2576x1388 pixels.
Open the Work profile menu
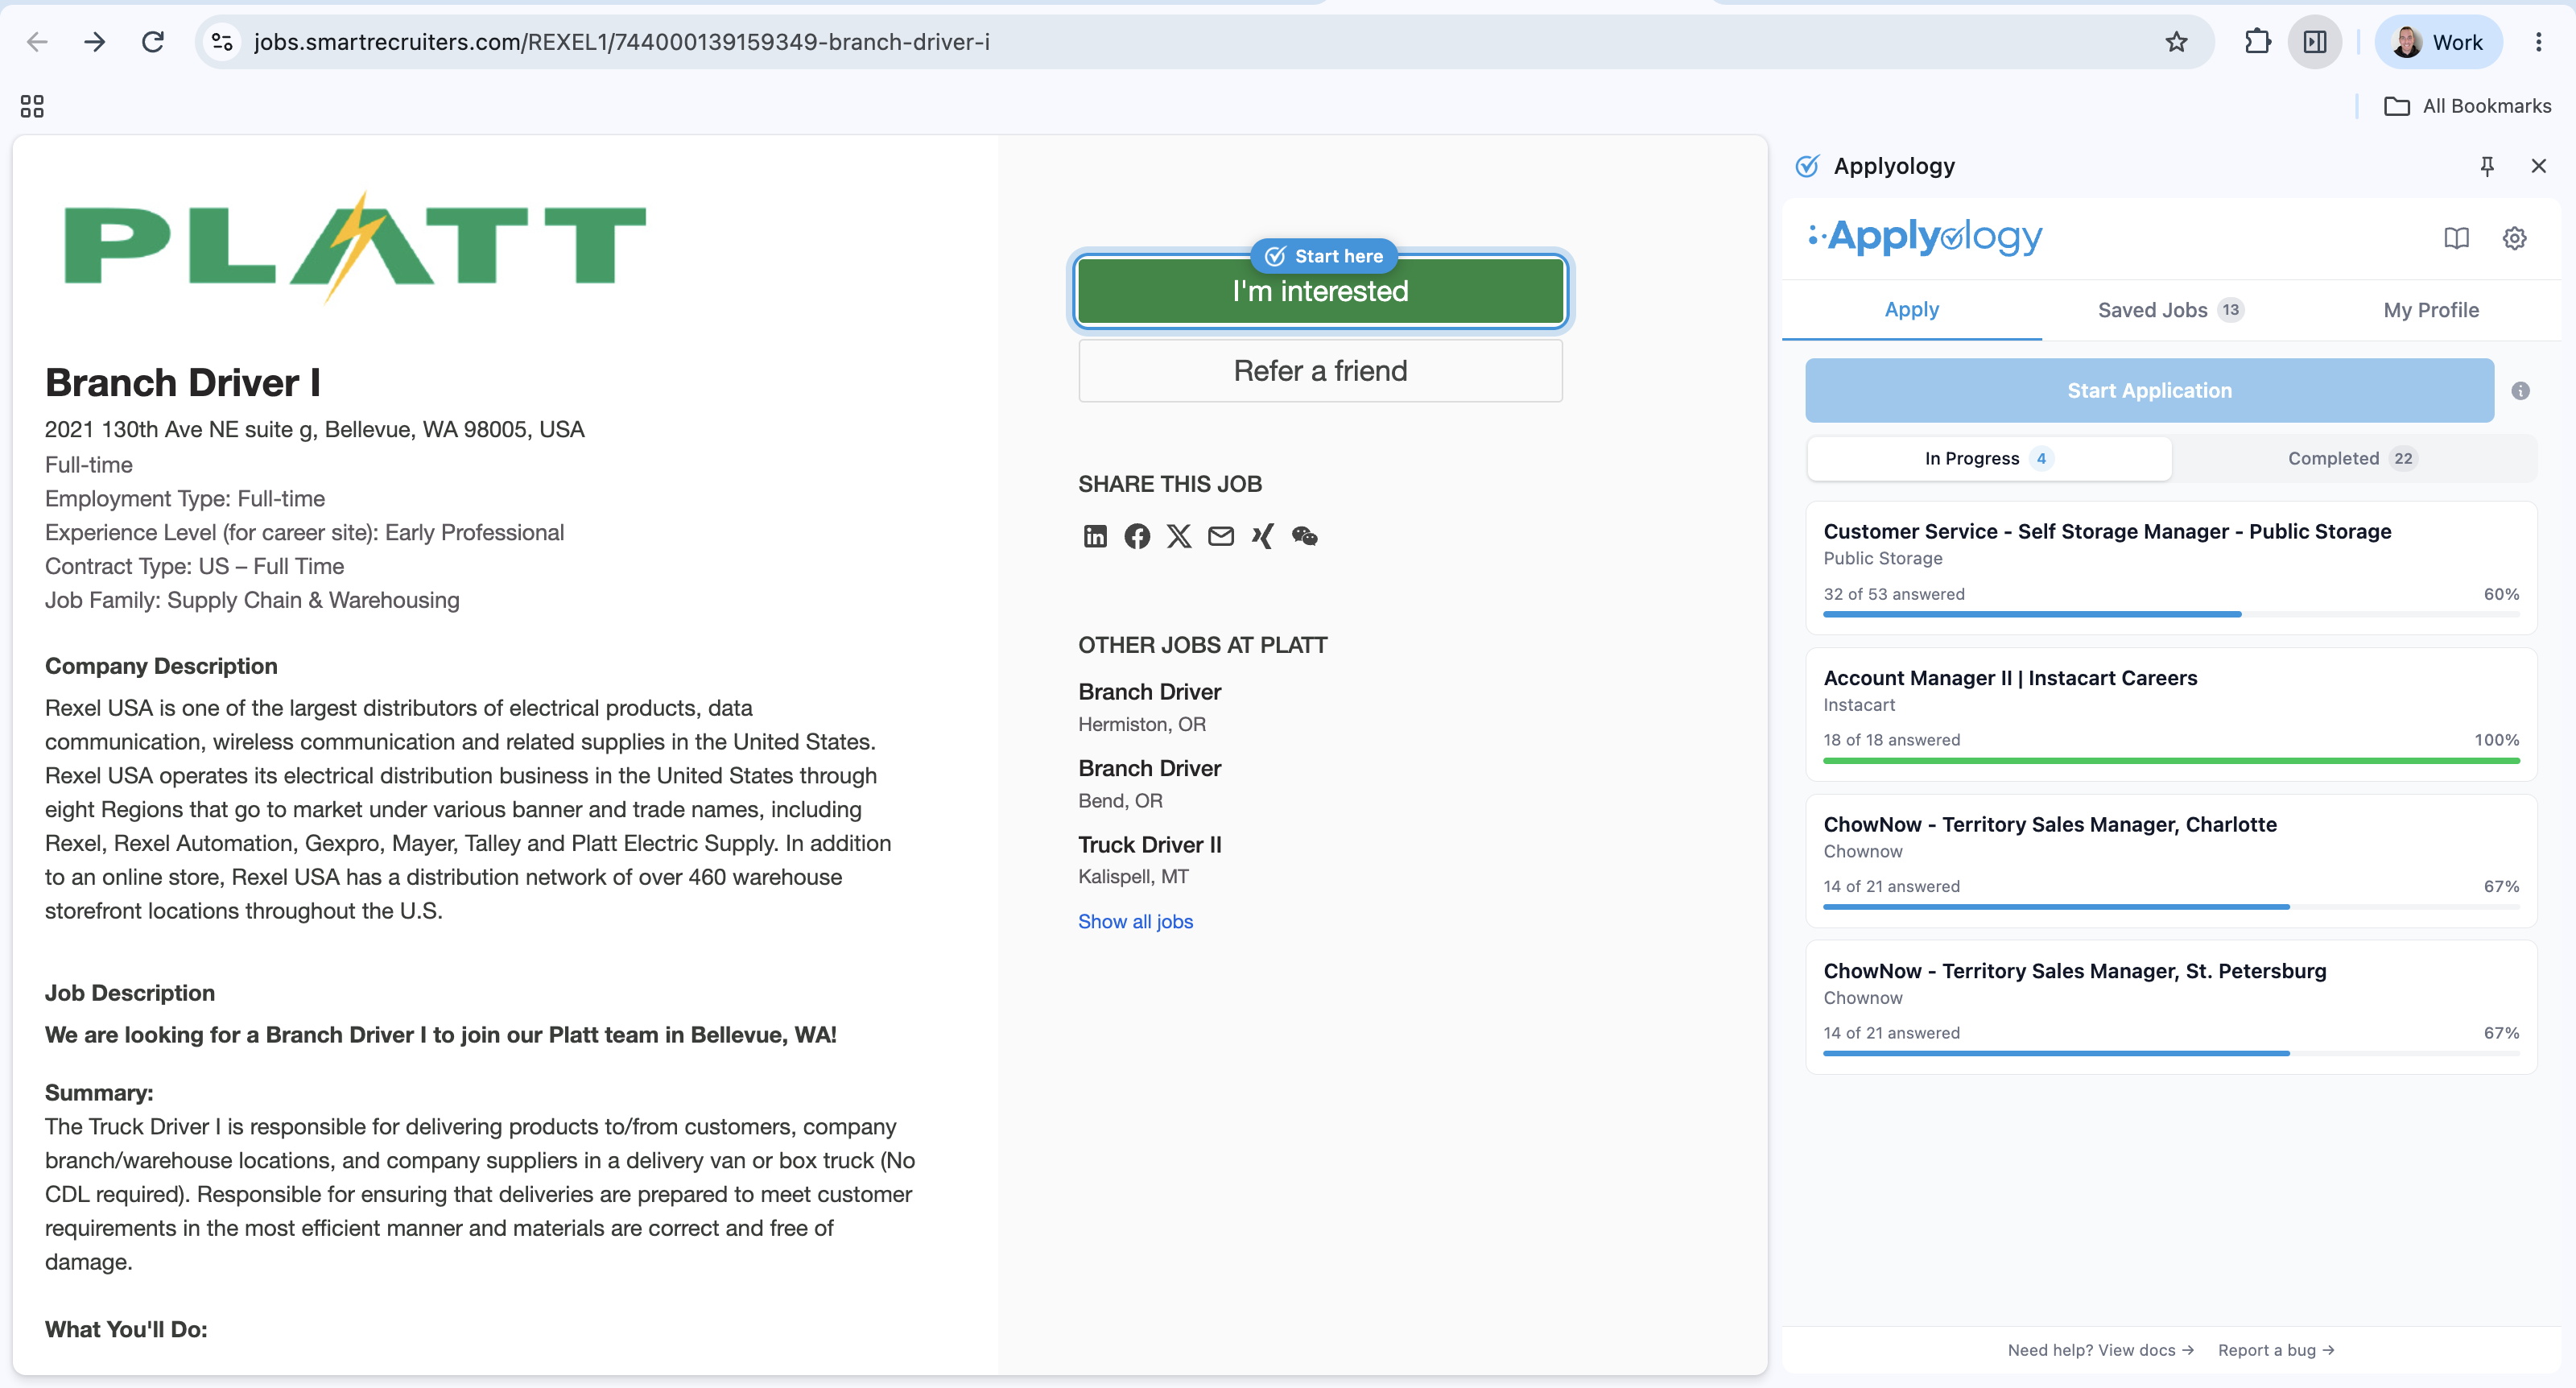pos(2438,42)
